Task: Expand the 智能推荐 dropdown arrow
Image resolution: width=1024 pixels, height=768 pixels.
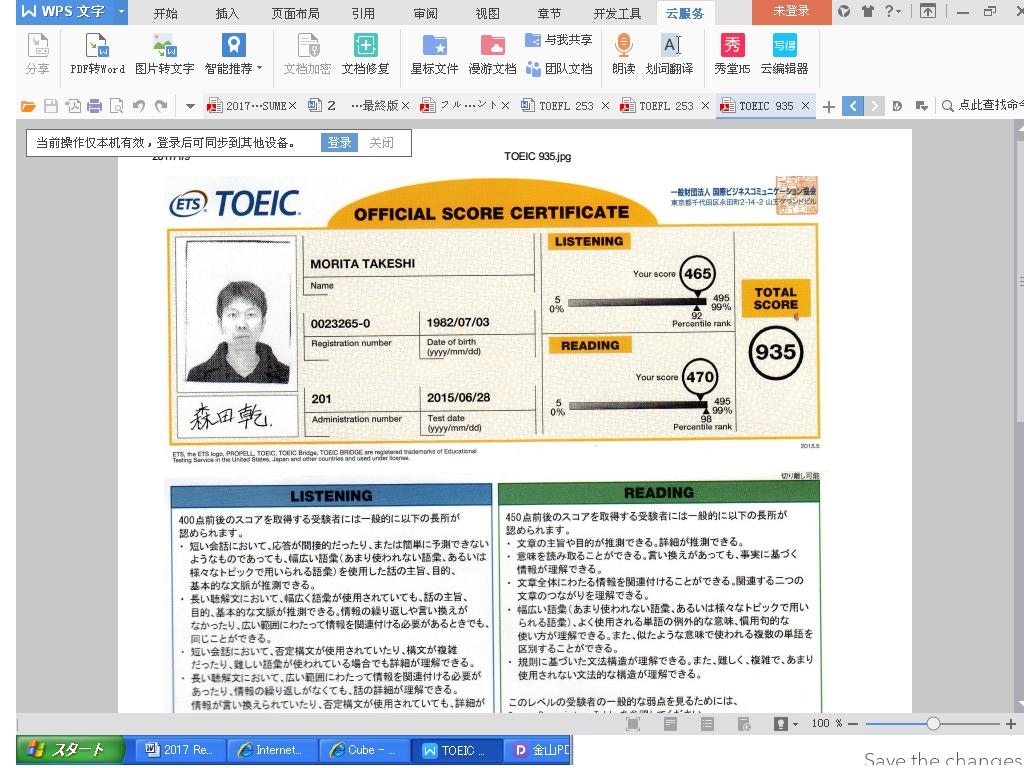Action: [260, 68]
